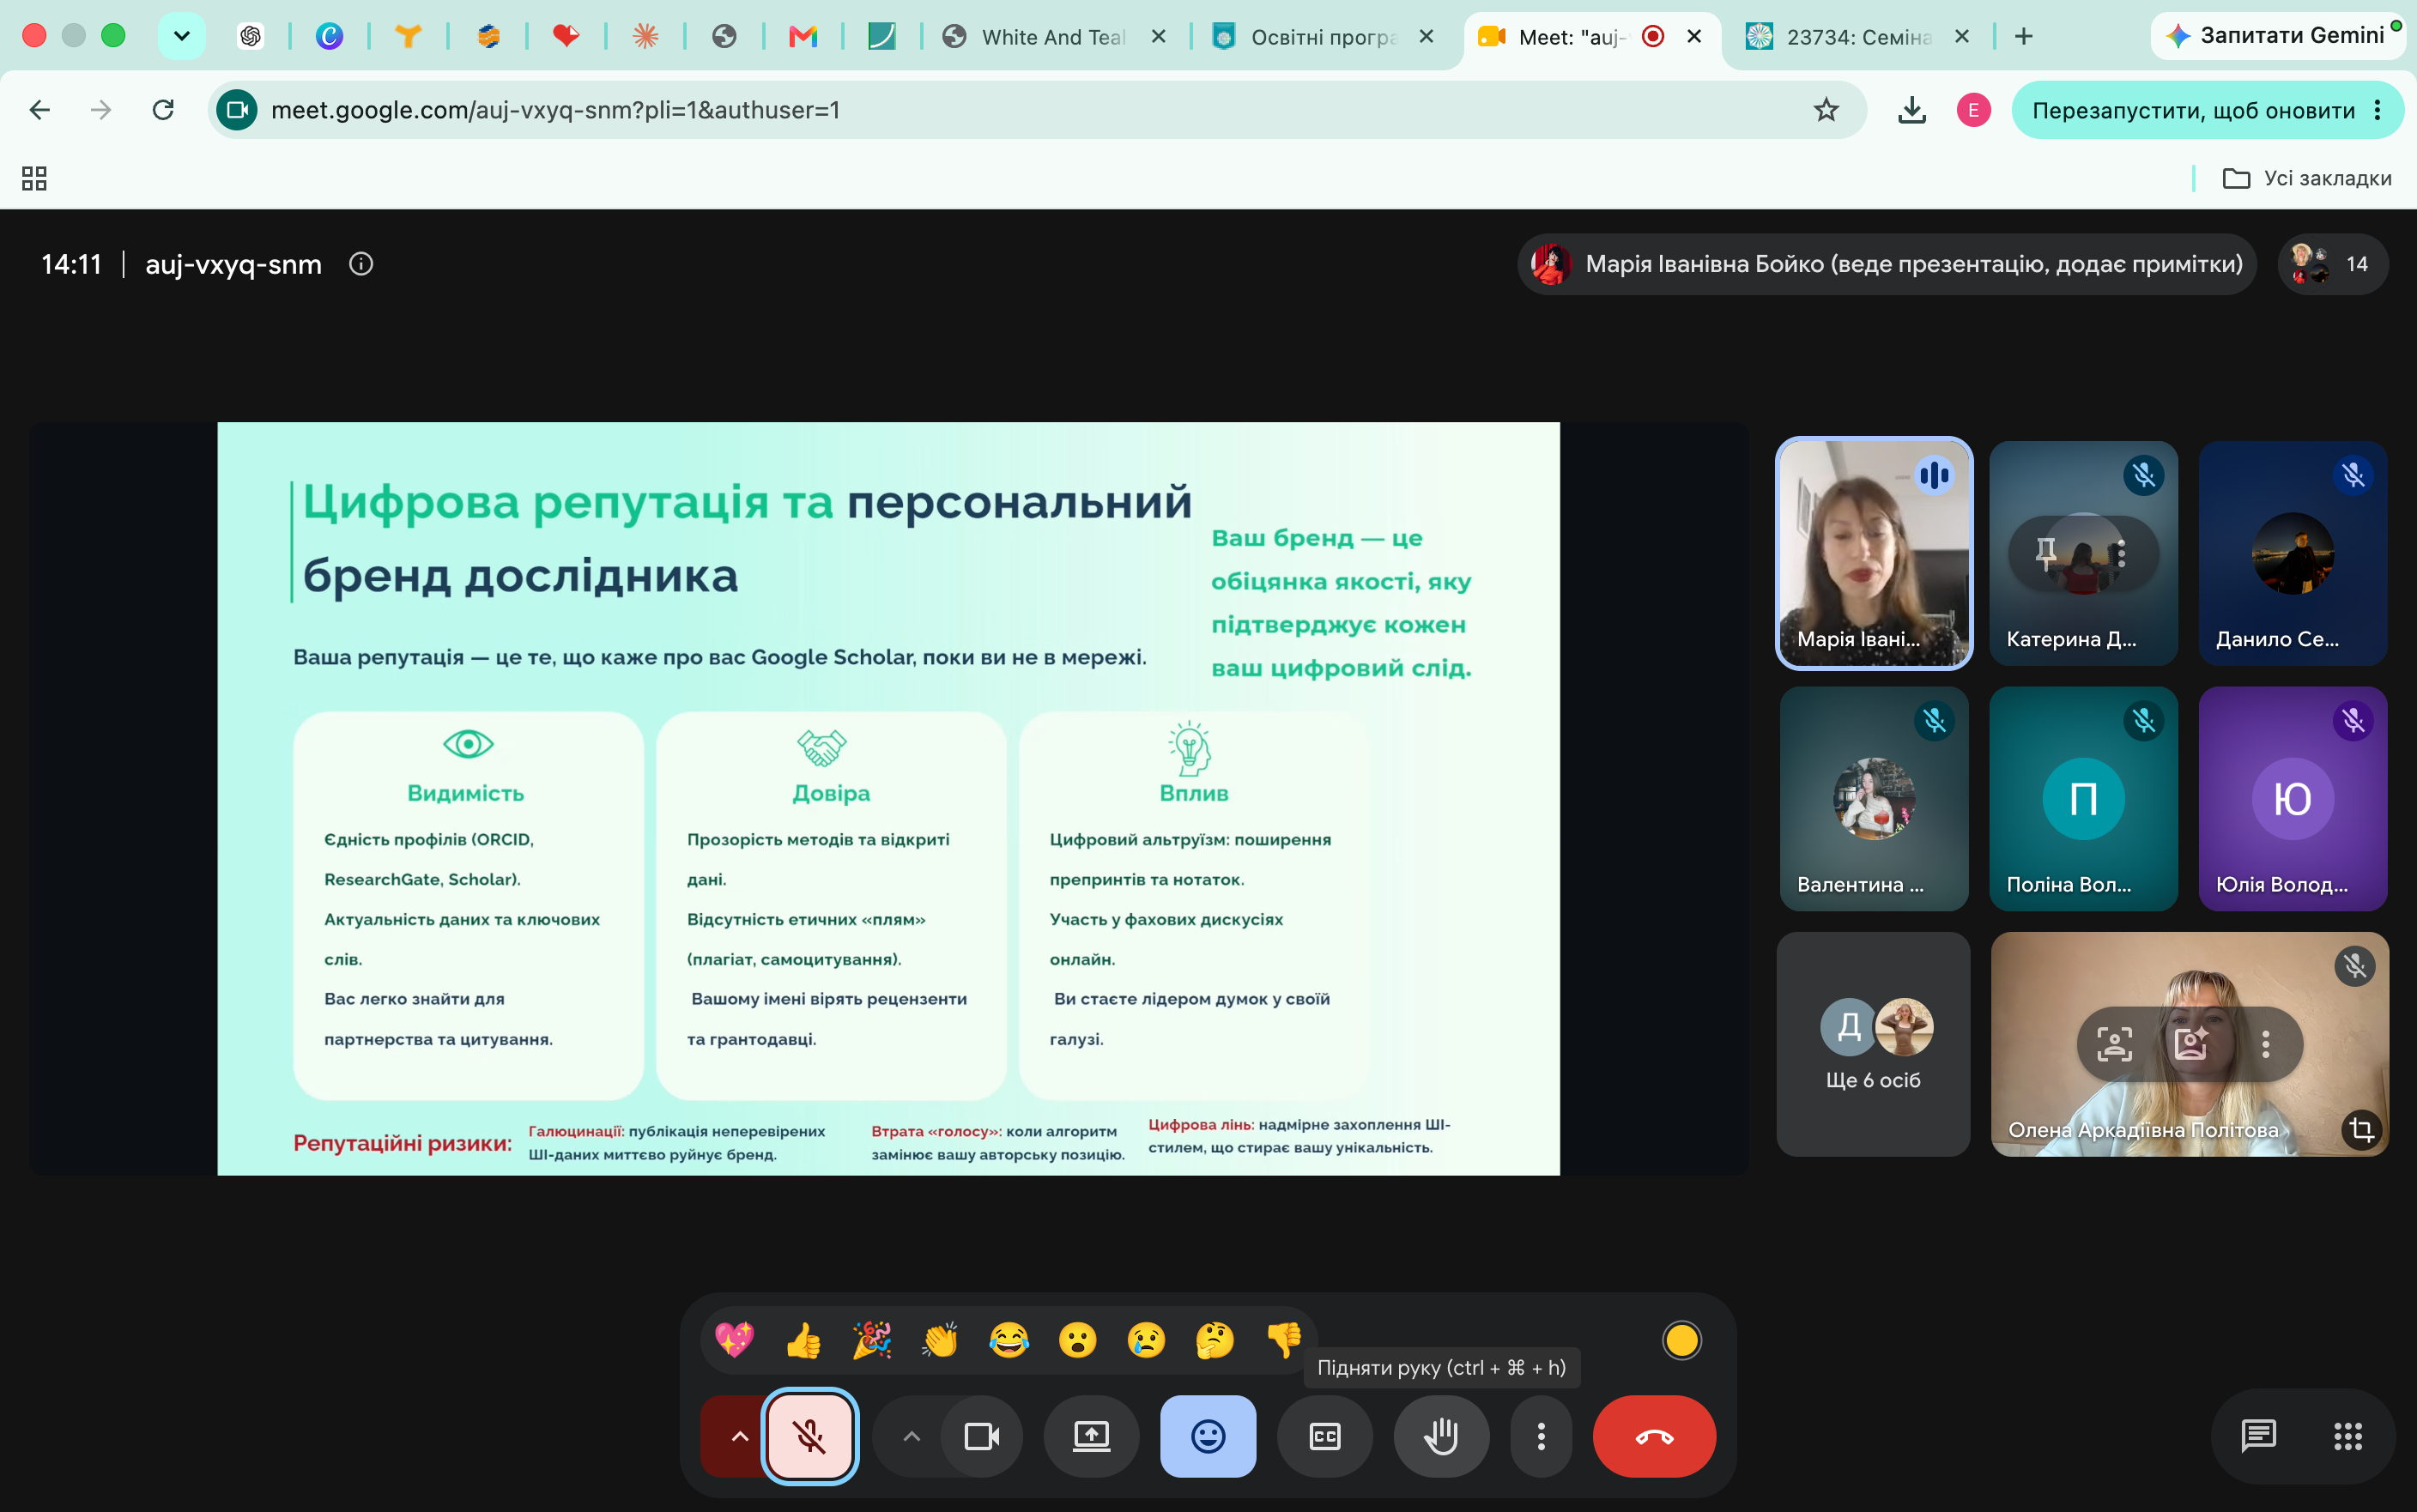Raise your hand in the meeting

point(1441,1436)
